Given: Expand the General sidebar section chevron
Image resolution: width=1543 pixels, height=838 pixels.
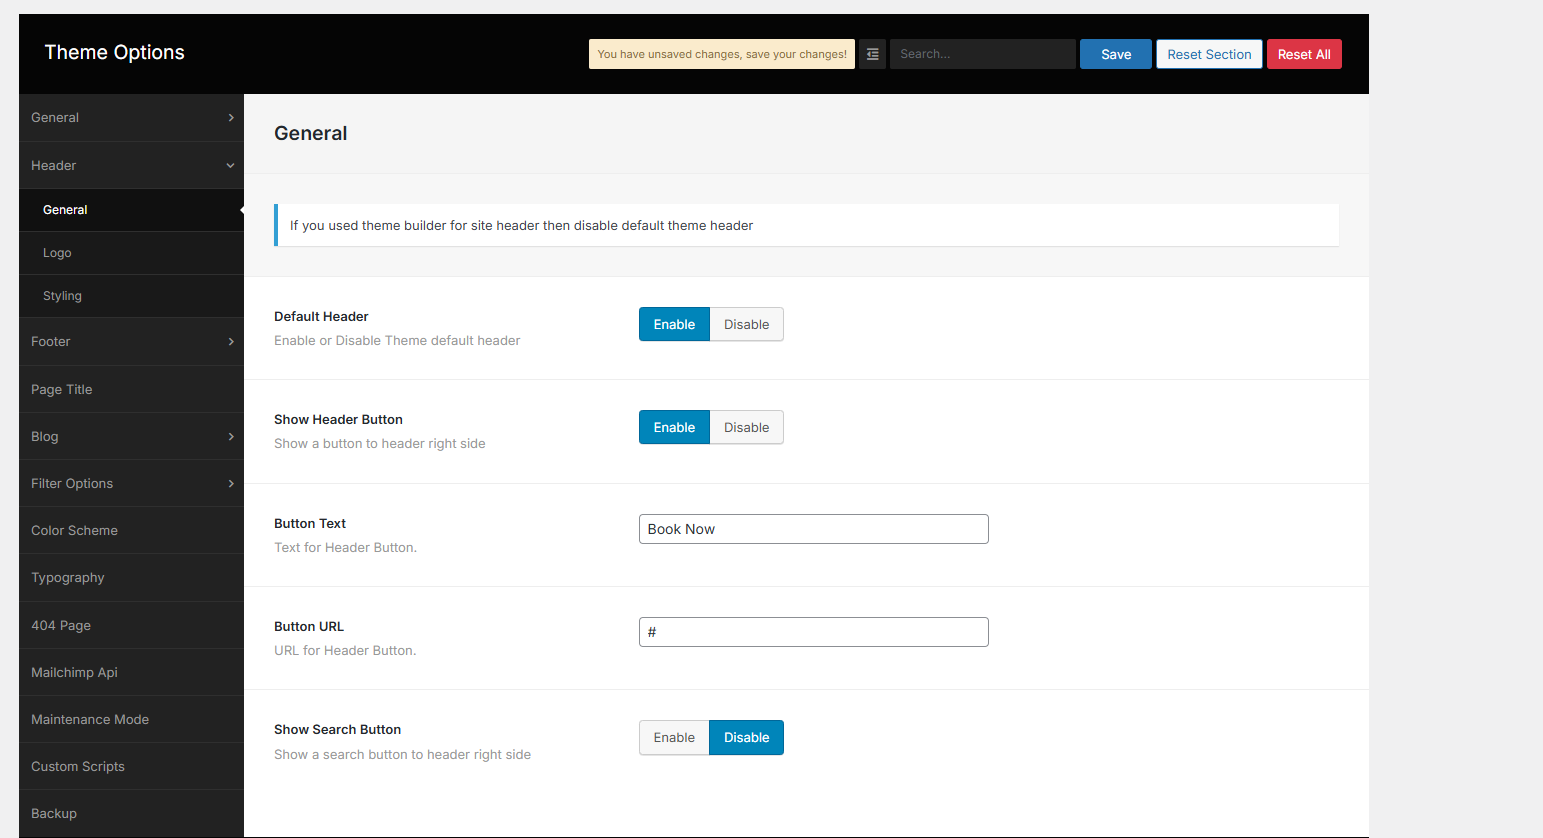Looking at the screenshot, I should pyautogui.click(x=231, y=118).
